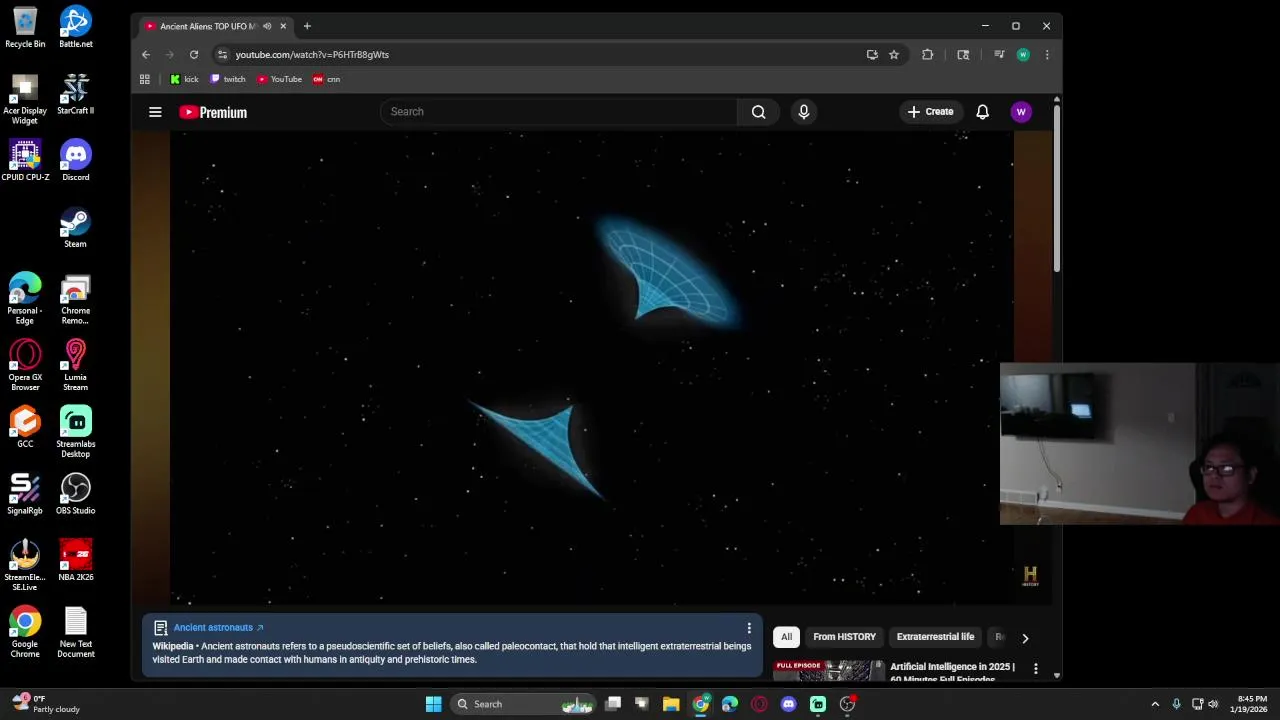Select the New Text Document file
Screen dimensions: 1280x720
pyautogui.click(x=76, y=632)
